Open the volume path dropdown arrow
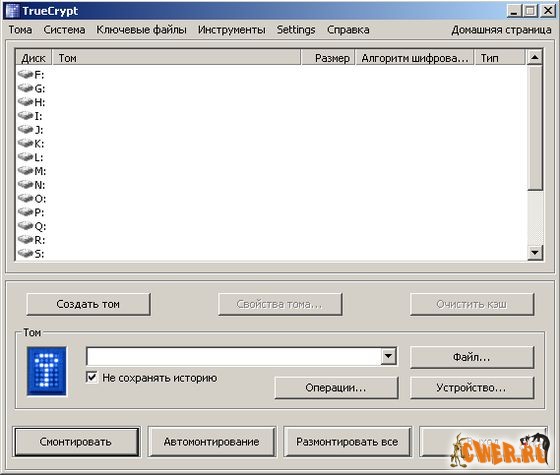560x475 pixels. [x=388, y=356]
